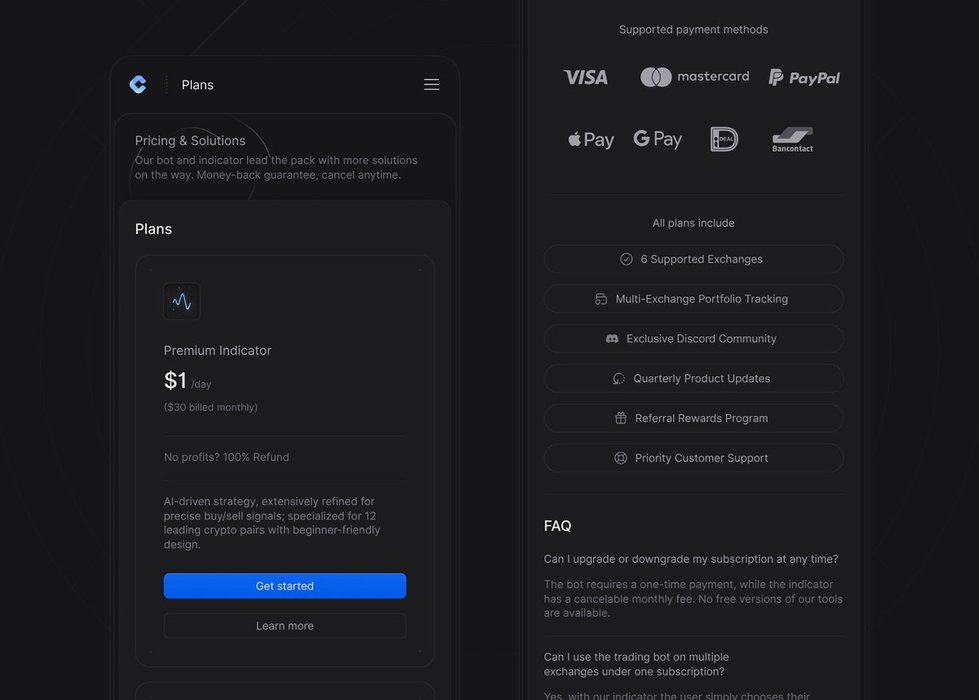Click the Premium Indicator plan title
This screenshot has height=700, width=979.
[x=217, y=350]
